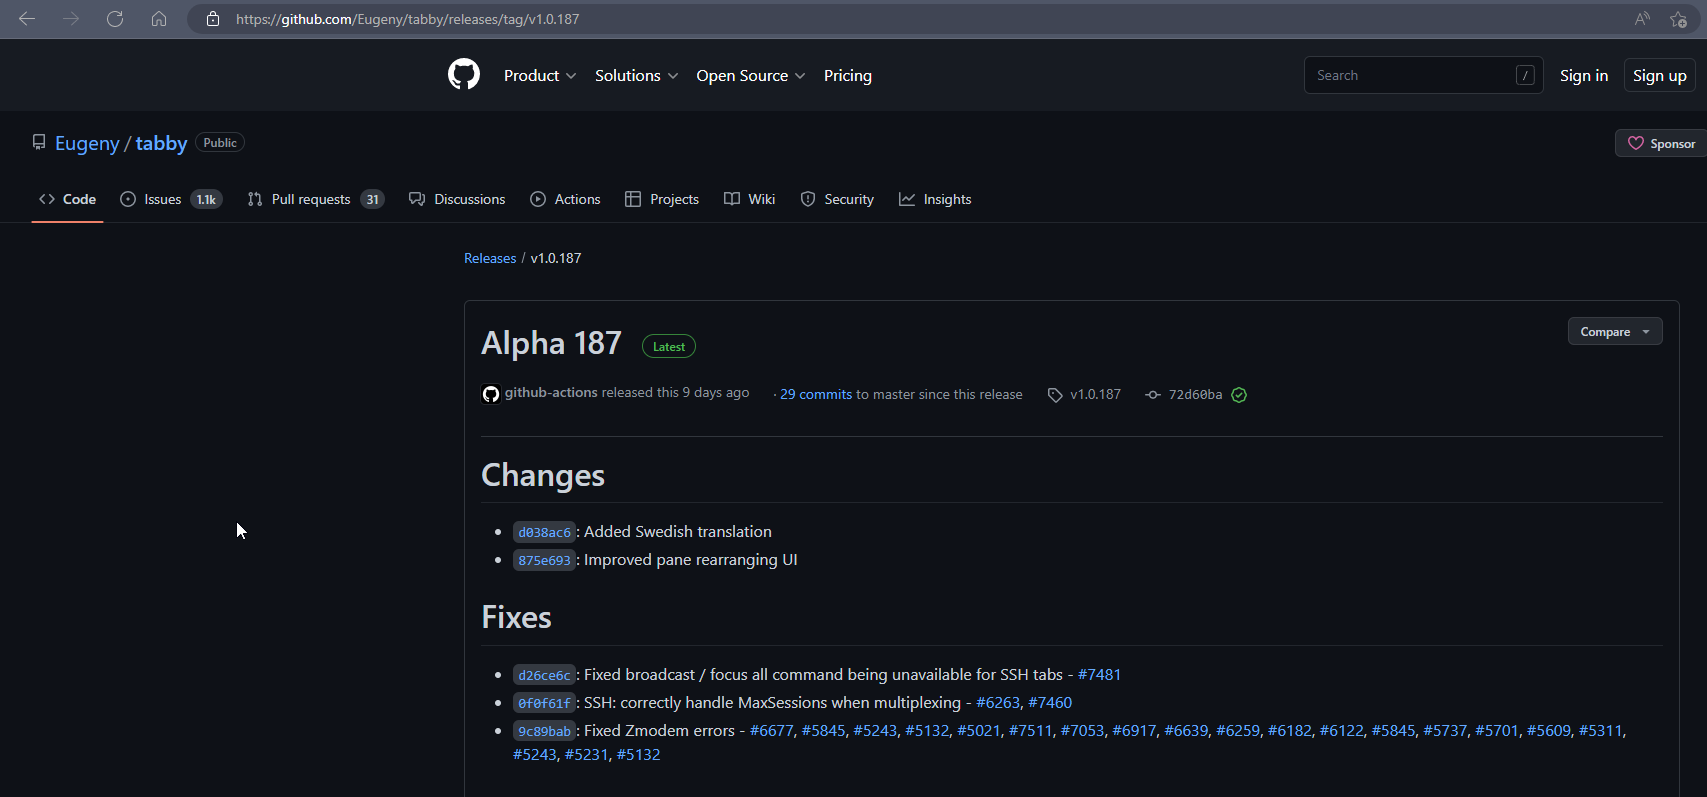Click the GitHub logo icon
This screenshot has width=1707, height=797.
464,75
